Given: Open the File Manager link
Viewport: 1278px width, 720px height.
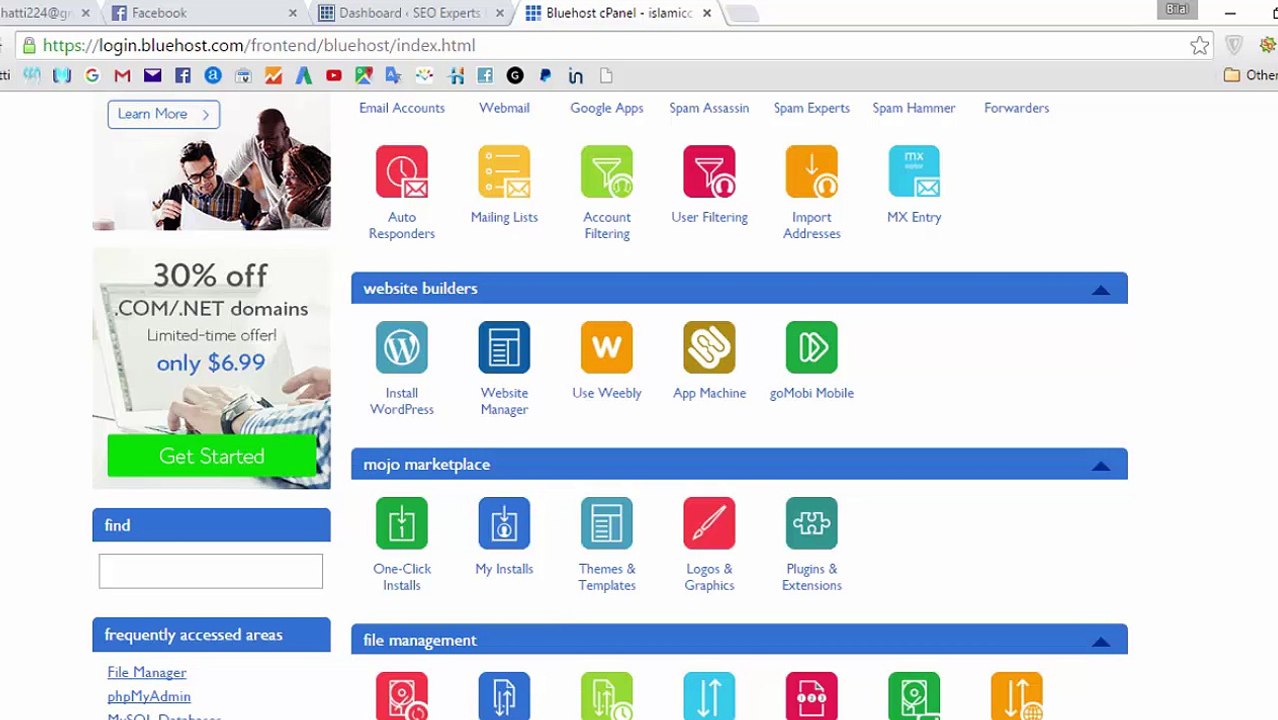Looking at the screenshot, I should coord(147,673).
